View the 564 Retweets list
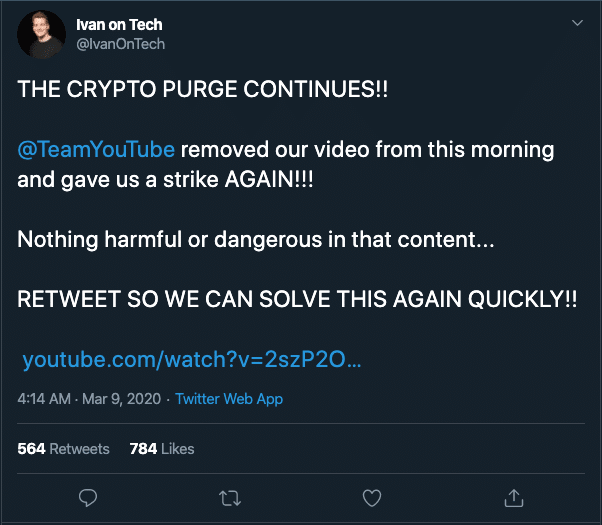The image size is (602, 525). tap(64, 449)
